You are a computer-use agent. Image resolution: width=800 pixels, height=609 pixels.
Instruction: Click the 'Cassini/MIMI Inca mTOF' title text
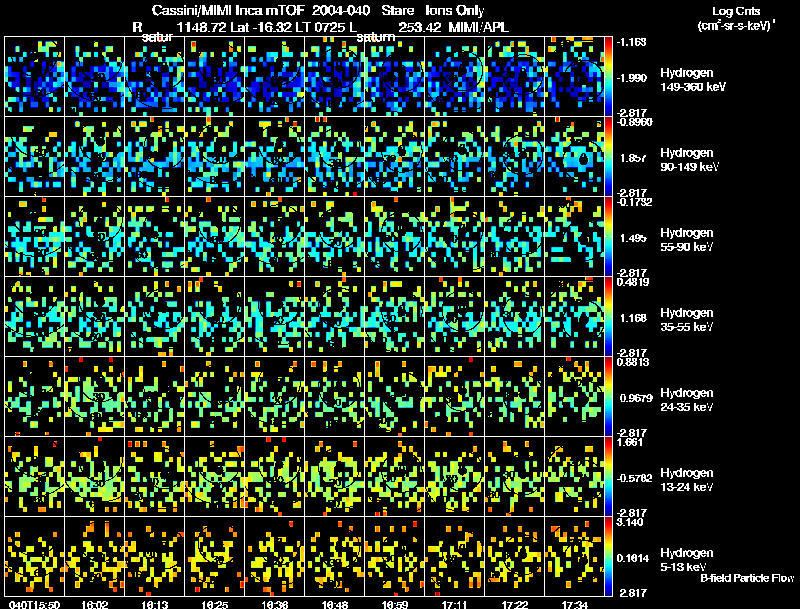[x=229, y=10]
